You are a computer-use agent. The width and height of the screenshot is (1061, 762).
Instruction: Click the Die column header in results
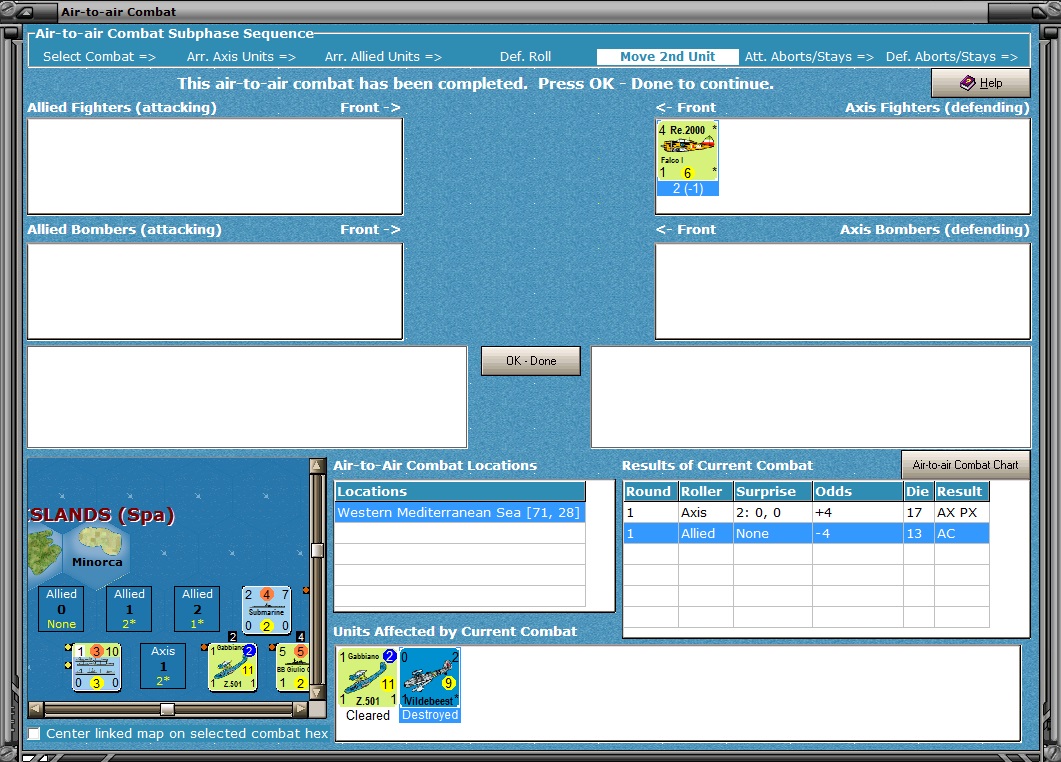[x=918, y=491]
